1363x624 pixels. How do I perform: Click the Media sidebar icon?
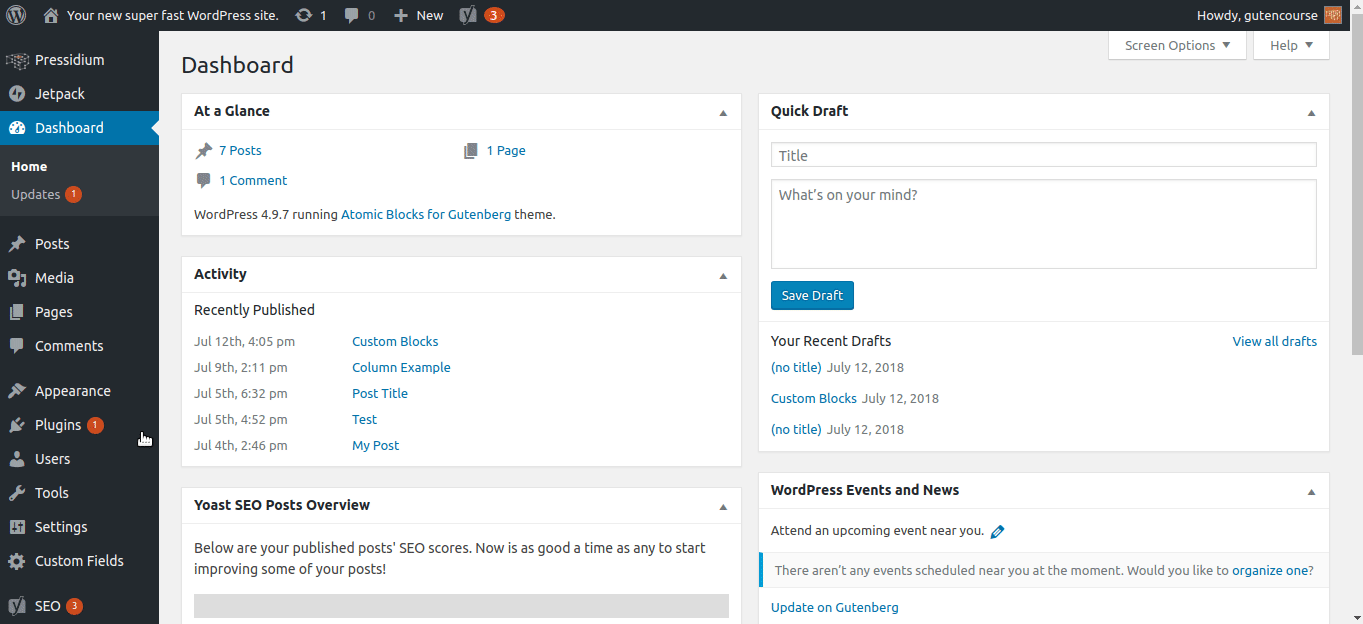17,278
